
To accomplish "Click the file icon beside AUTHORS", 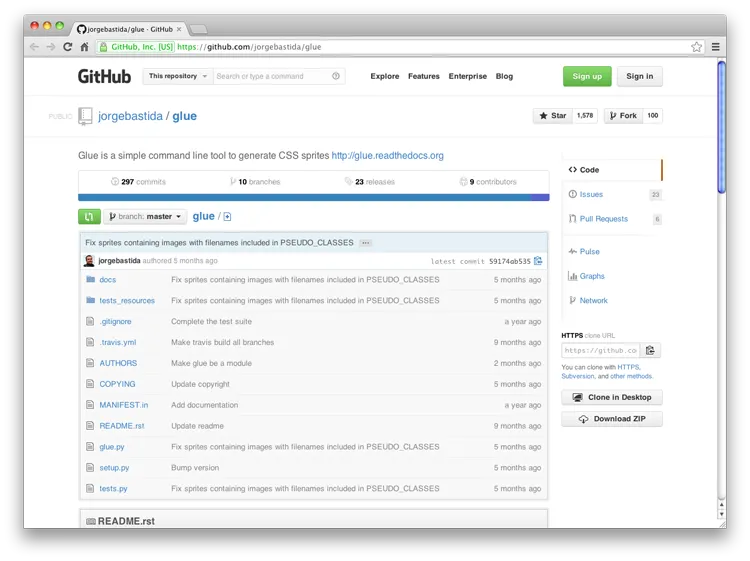I will (90, 363).
